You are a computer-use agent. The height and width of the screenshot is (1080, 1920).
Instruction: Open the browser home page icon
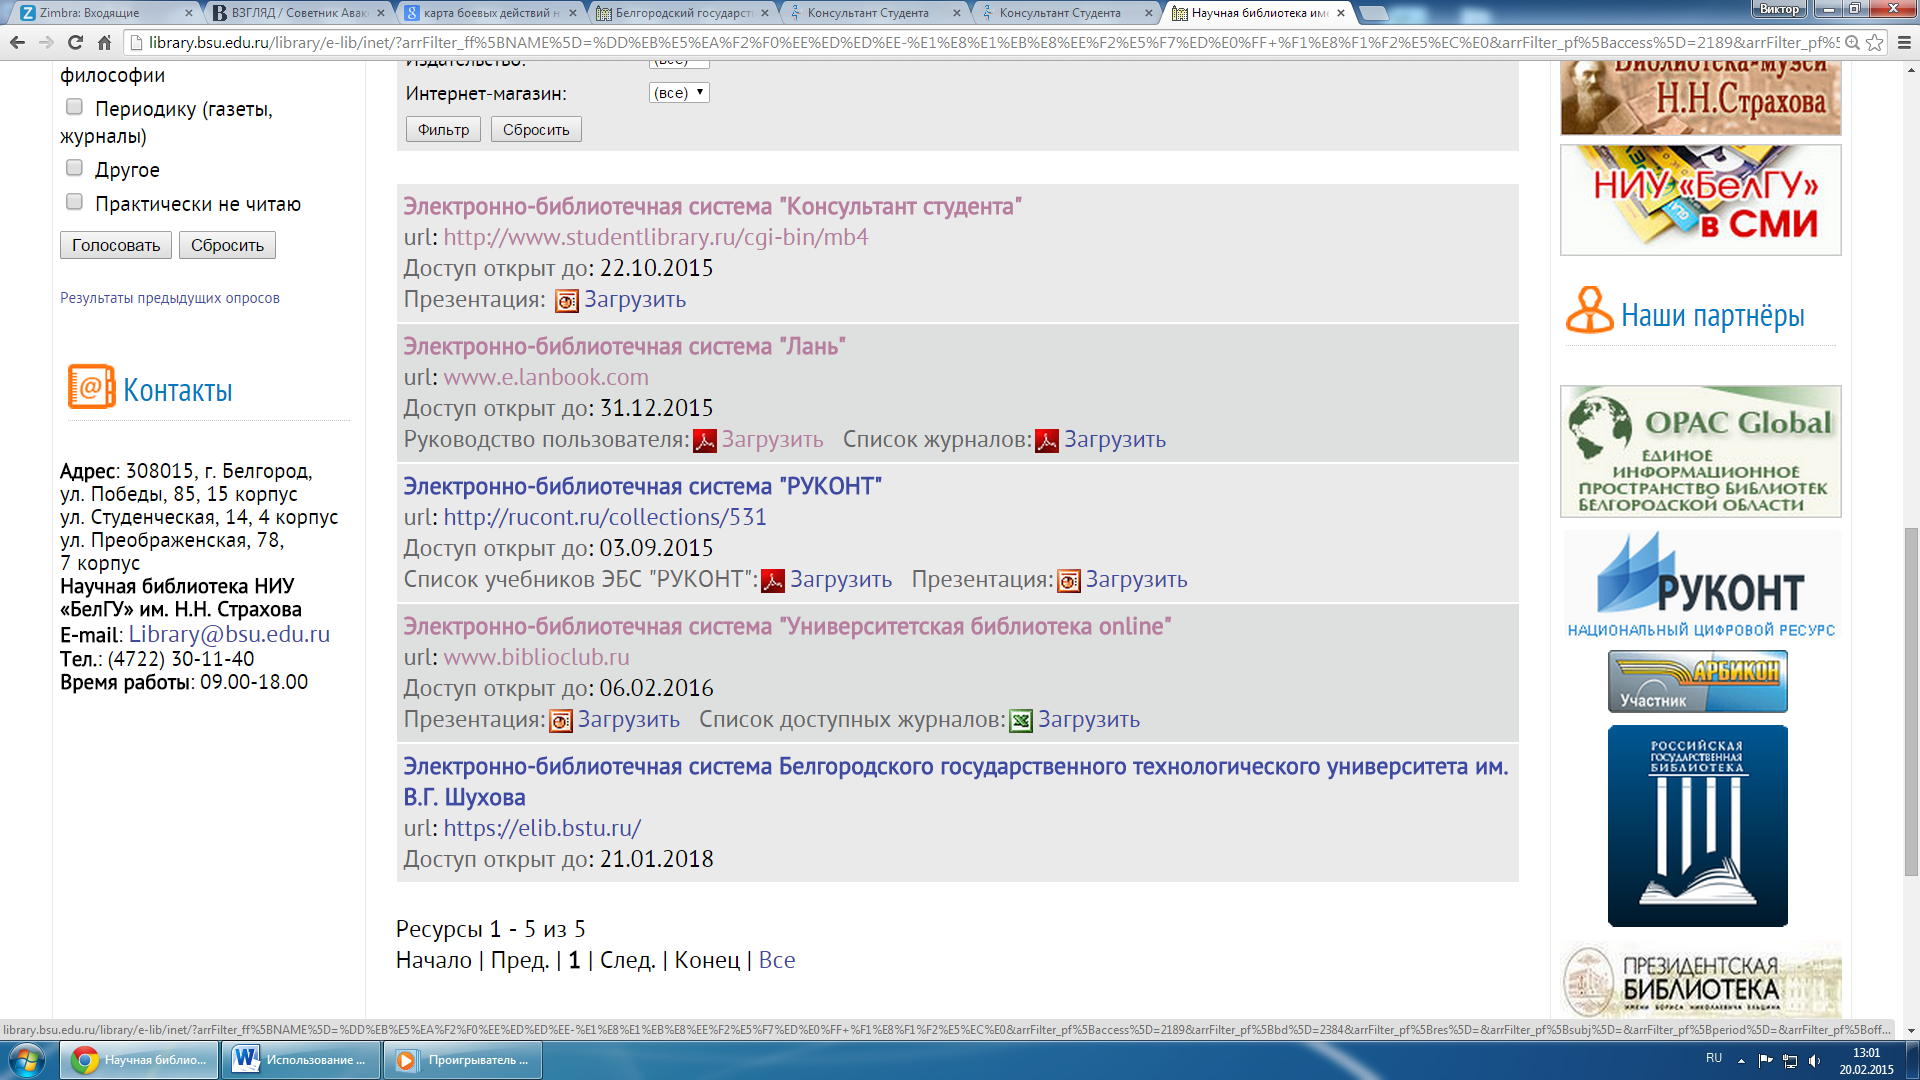click(104, 42)
